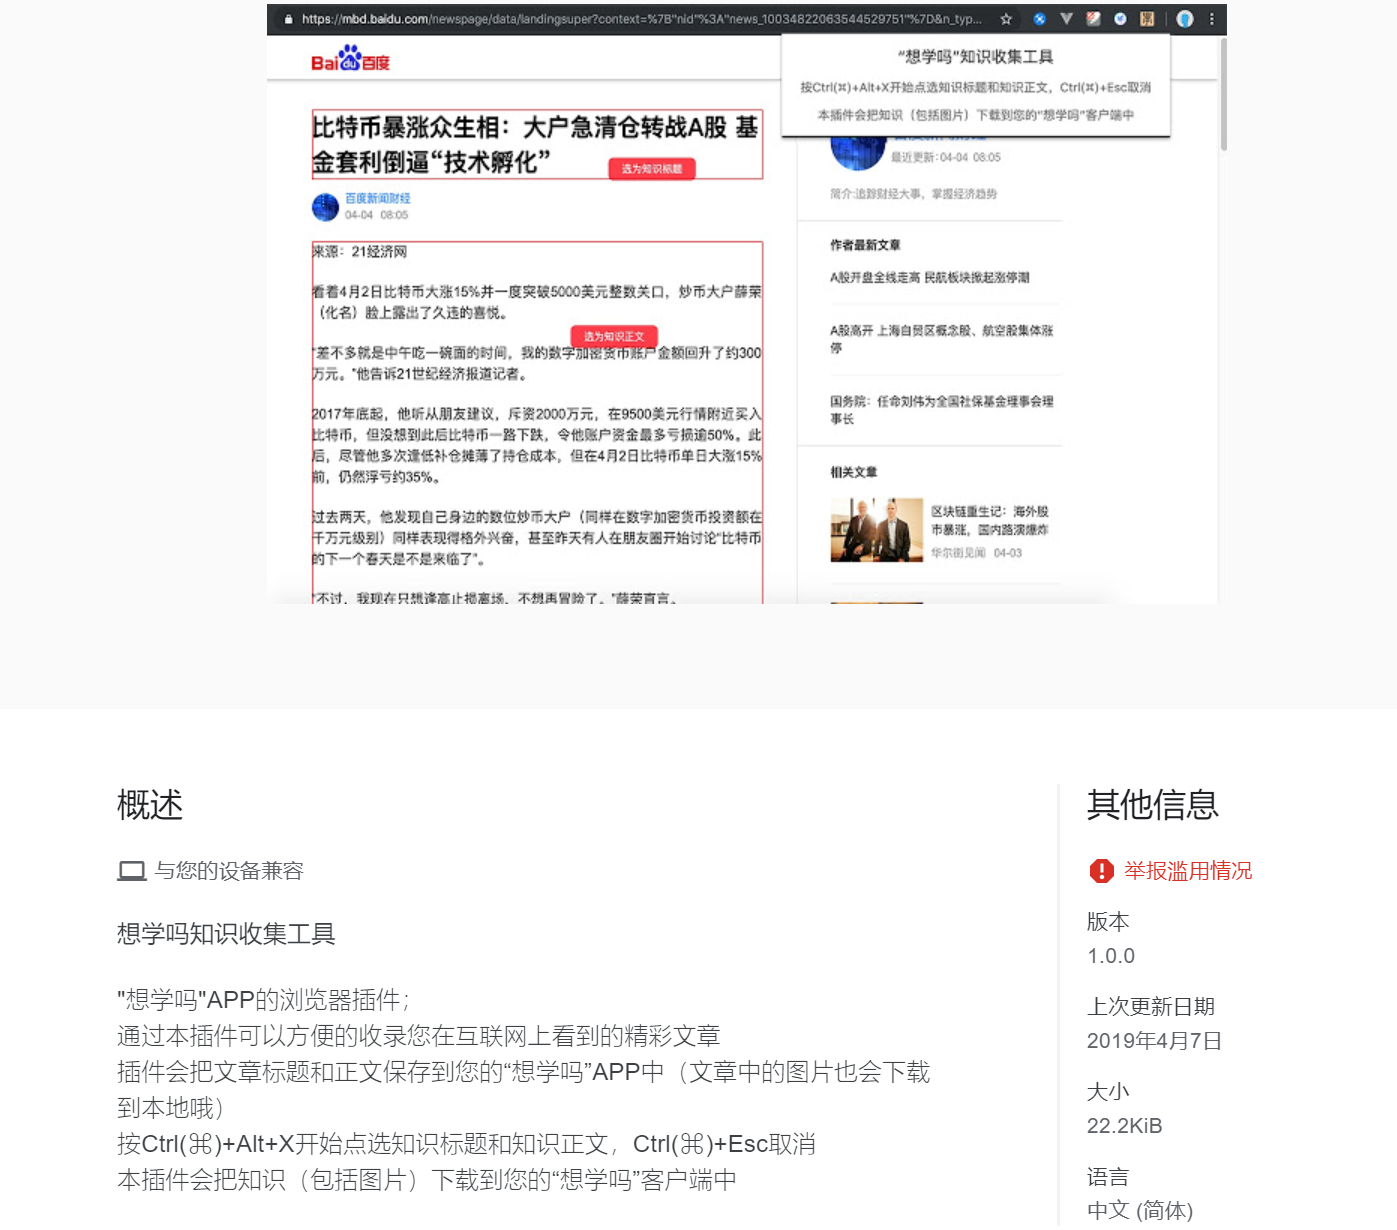
Task: Click the red-white square extension icon
Action: point(1093,19)
